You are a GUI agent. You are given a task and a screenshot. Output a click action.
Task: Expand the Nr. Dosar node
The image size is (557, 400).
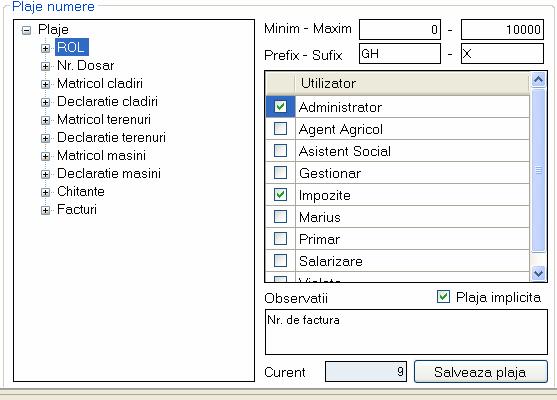(45, 66)
